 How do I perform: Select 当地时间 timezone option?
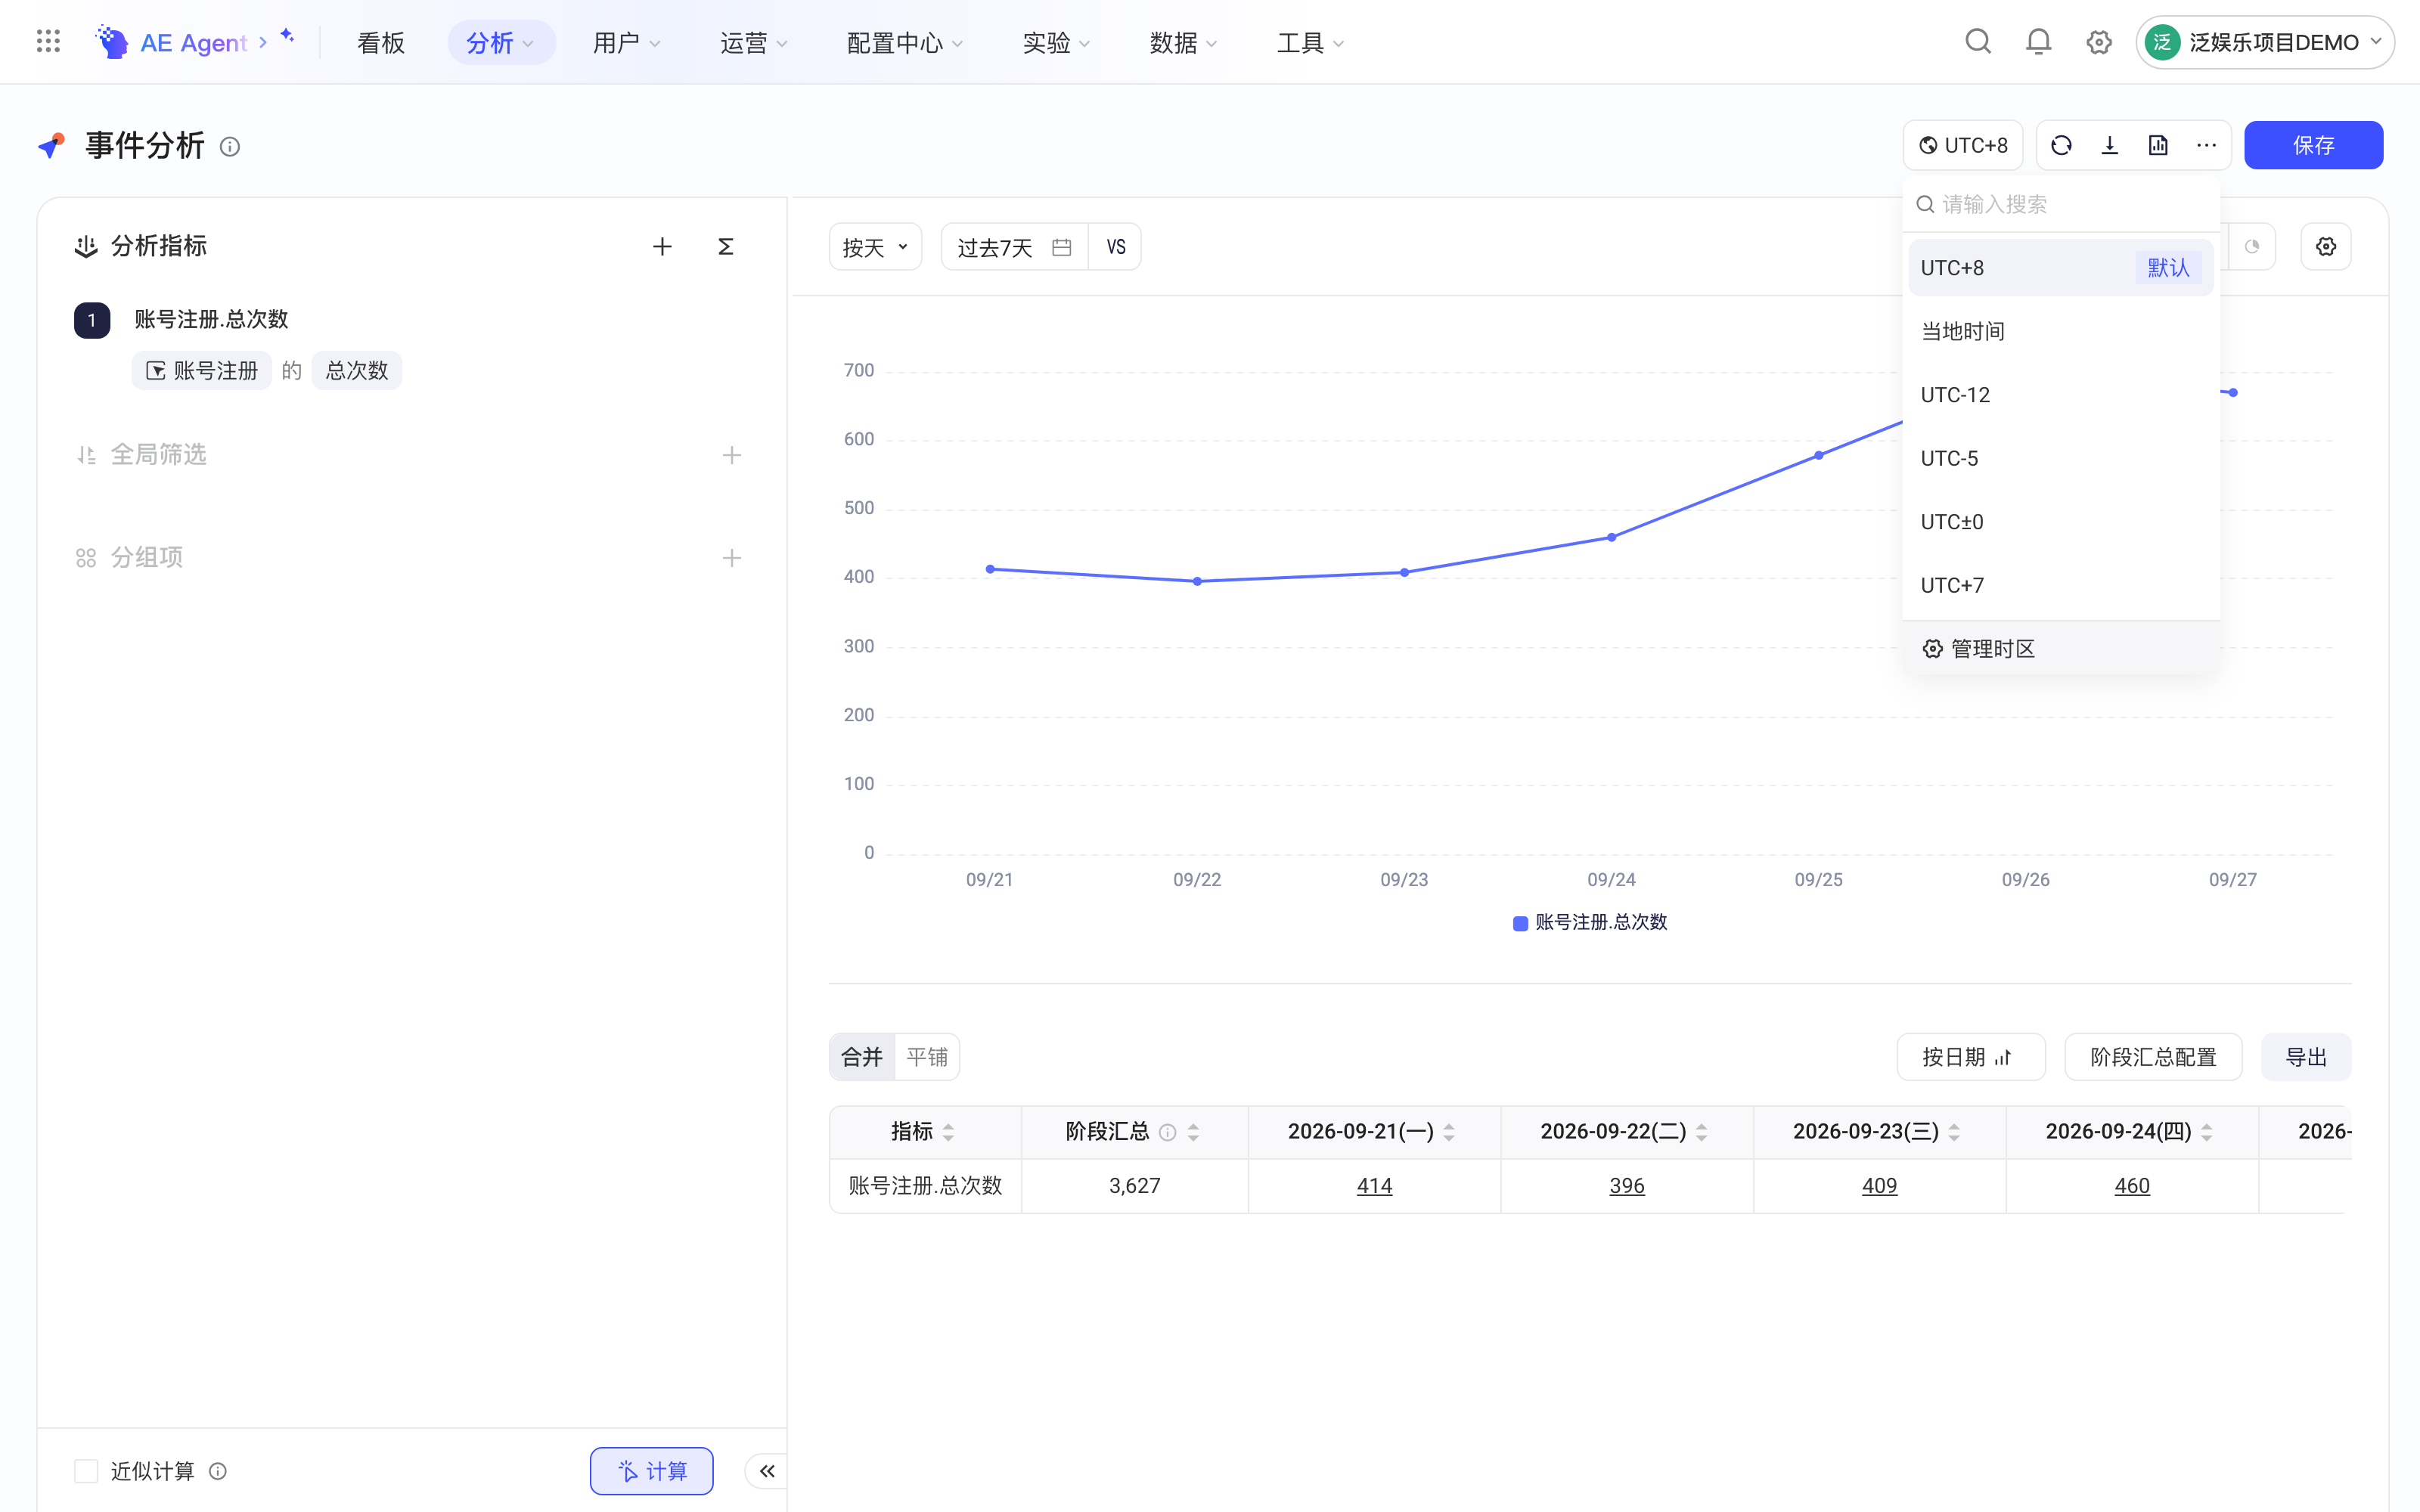tap(2061, 331)
